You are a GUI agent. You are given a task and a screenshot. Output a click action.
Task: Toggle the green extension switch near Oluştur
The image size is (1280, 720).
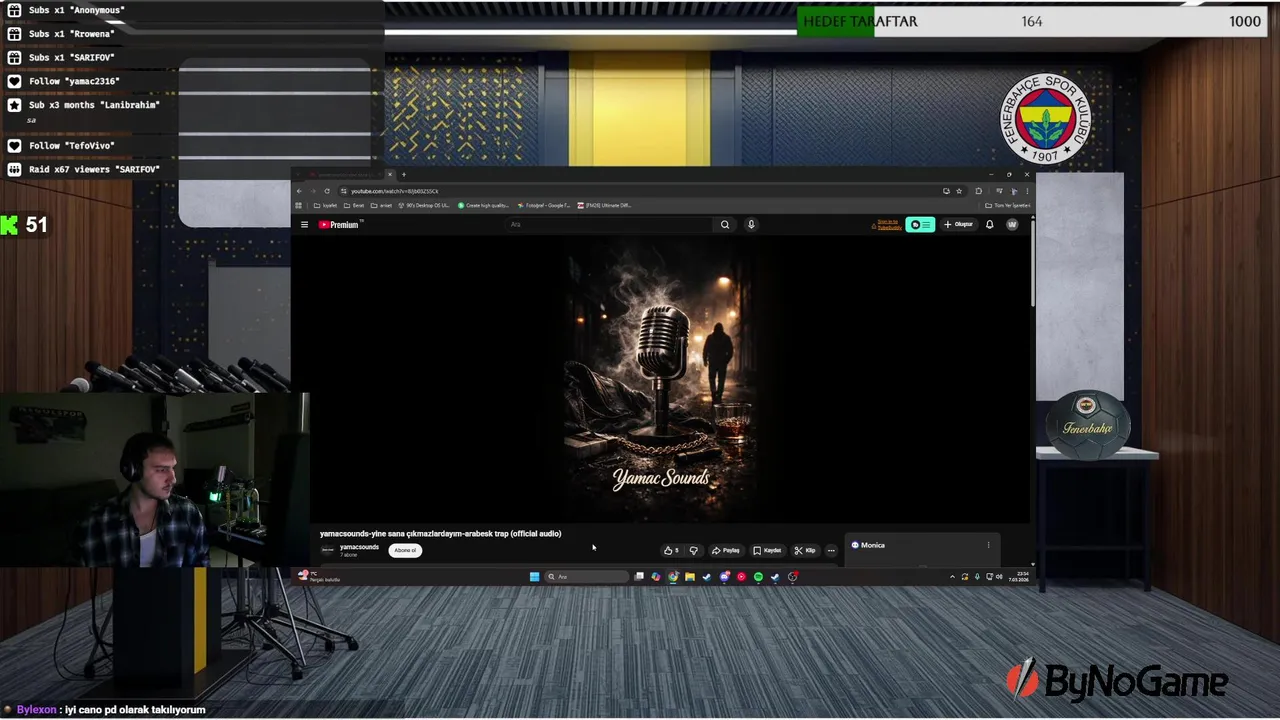920,224
